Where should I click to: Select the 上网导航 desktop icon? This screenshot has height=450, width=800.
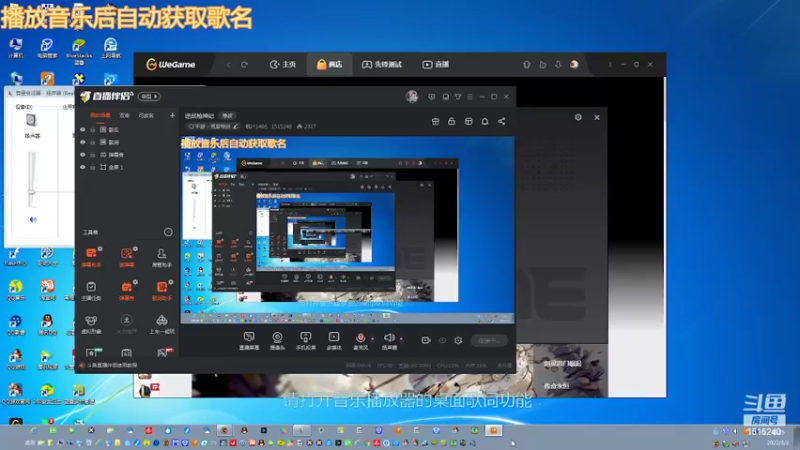111,48
